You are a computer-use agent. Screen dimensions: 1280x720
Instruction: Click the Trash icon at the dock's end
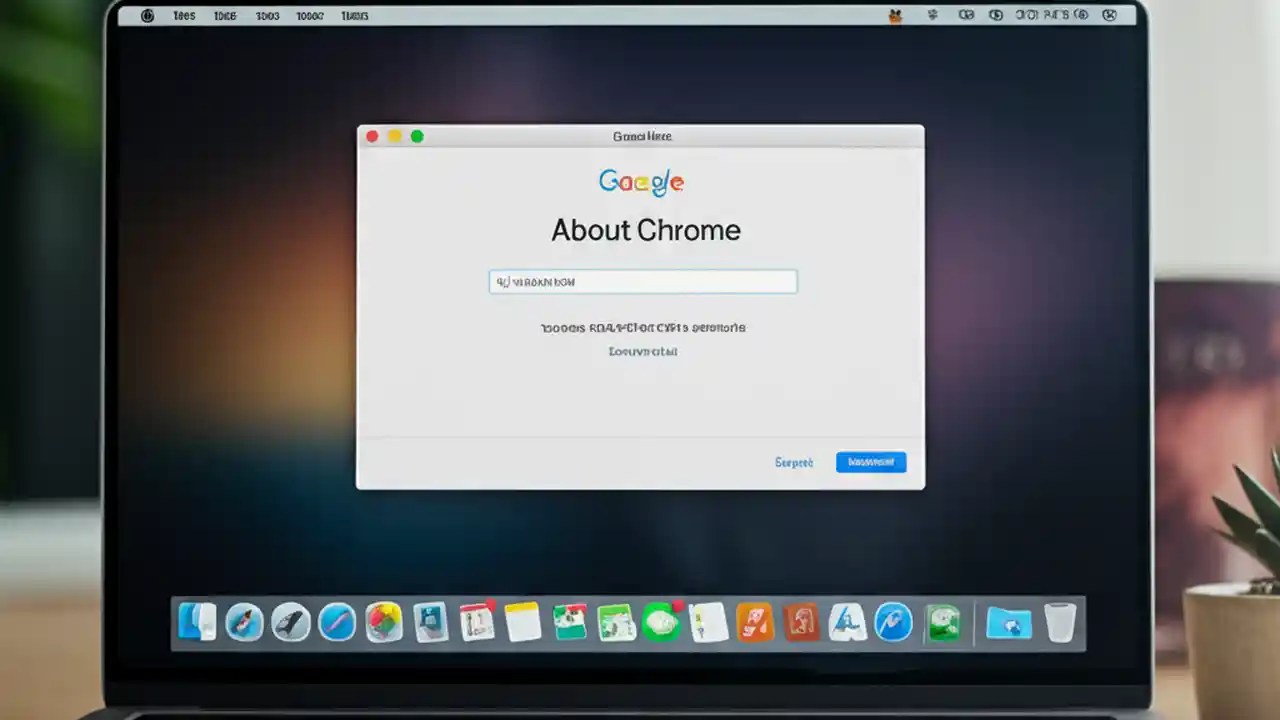(x=1060, y=623)
